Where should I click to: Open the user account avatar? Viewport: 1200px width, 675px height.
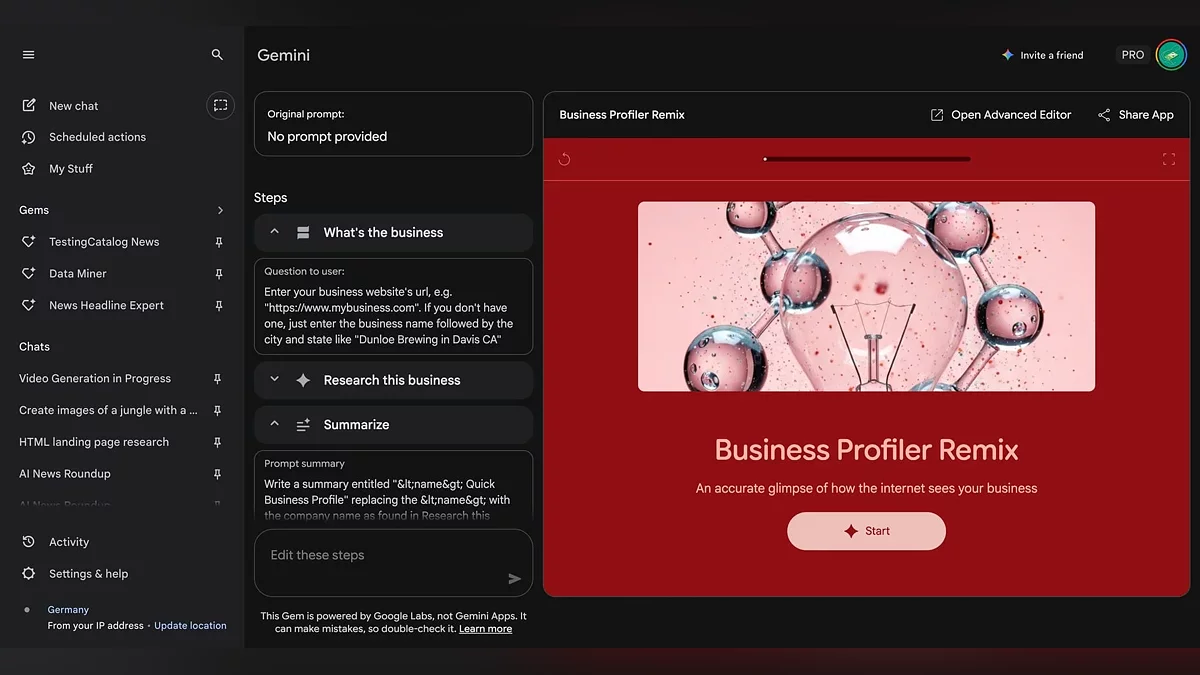[1171, 55]
